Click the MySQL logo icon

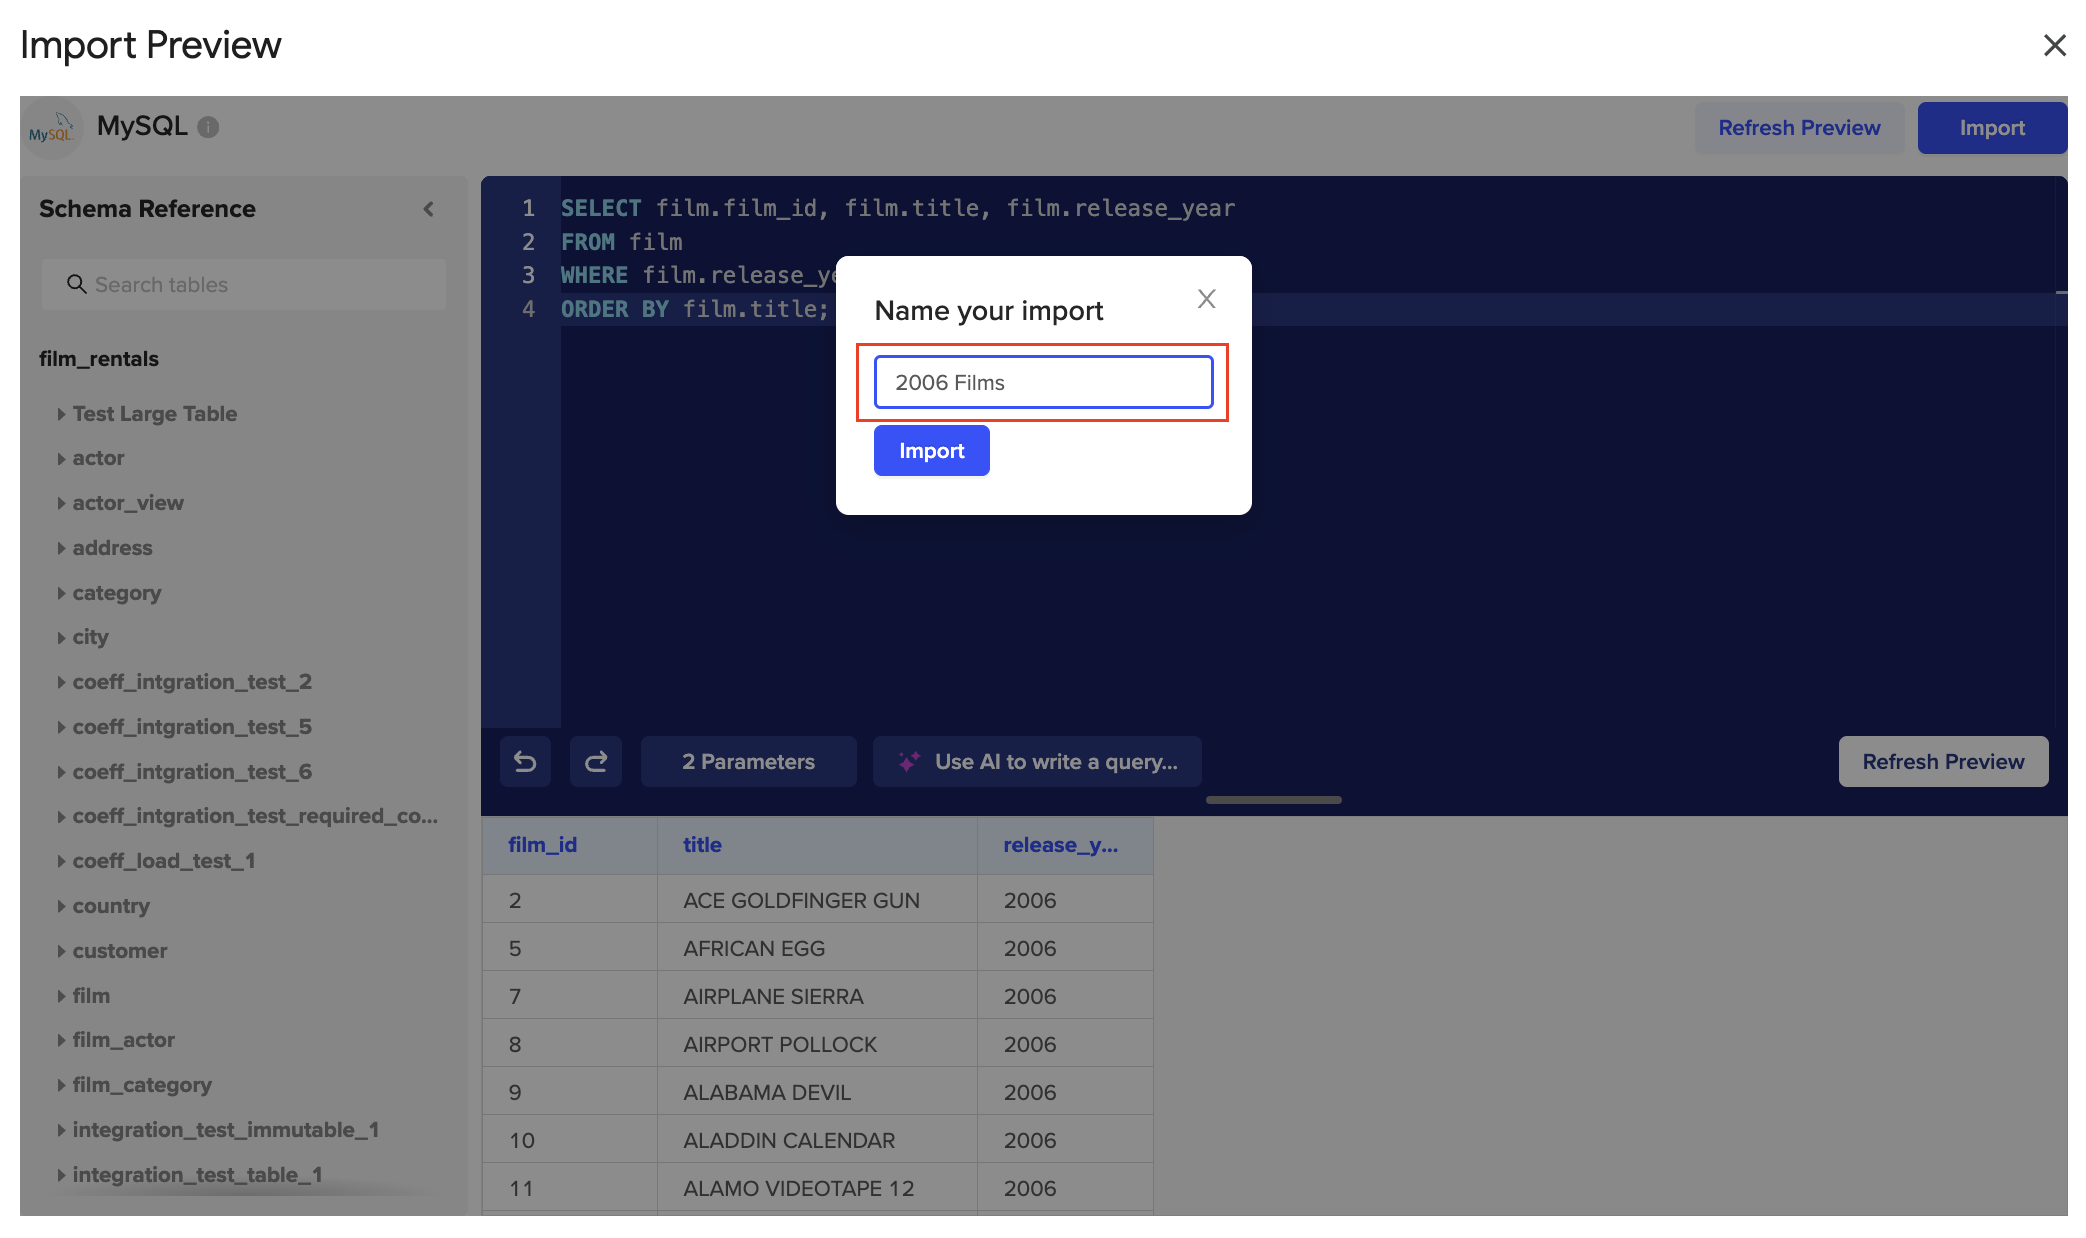[x=50, y=130]
